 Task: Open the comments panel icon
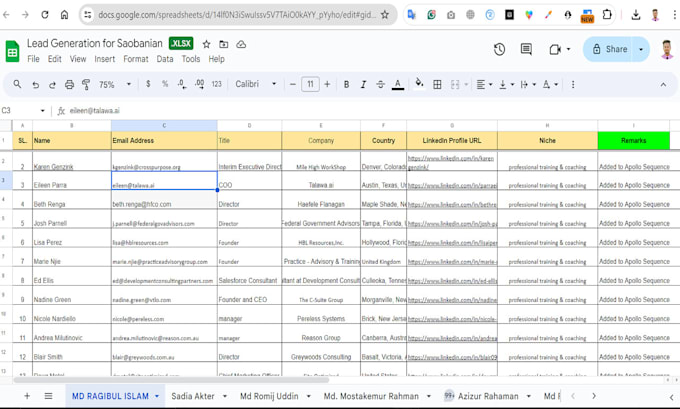click(526, 49)
